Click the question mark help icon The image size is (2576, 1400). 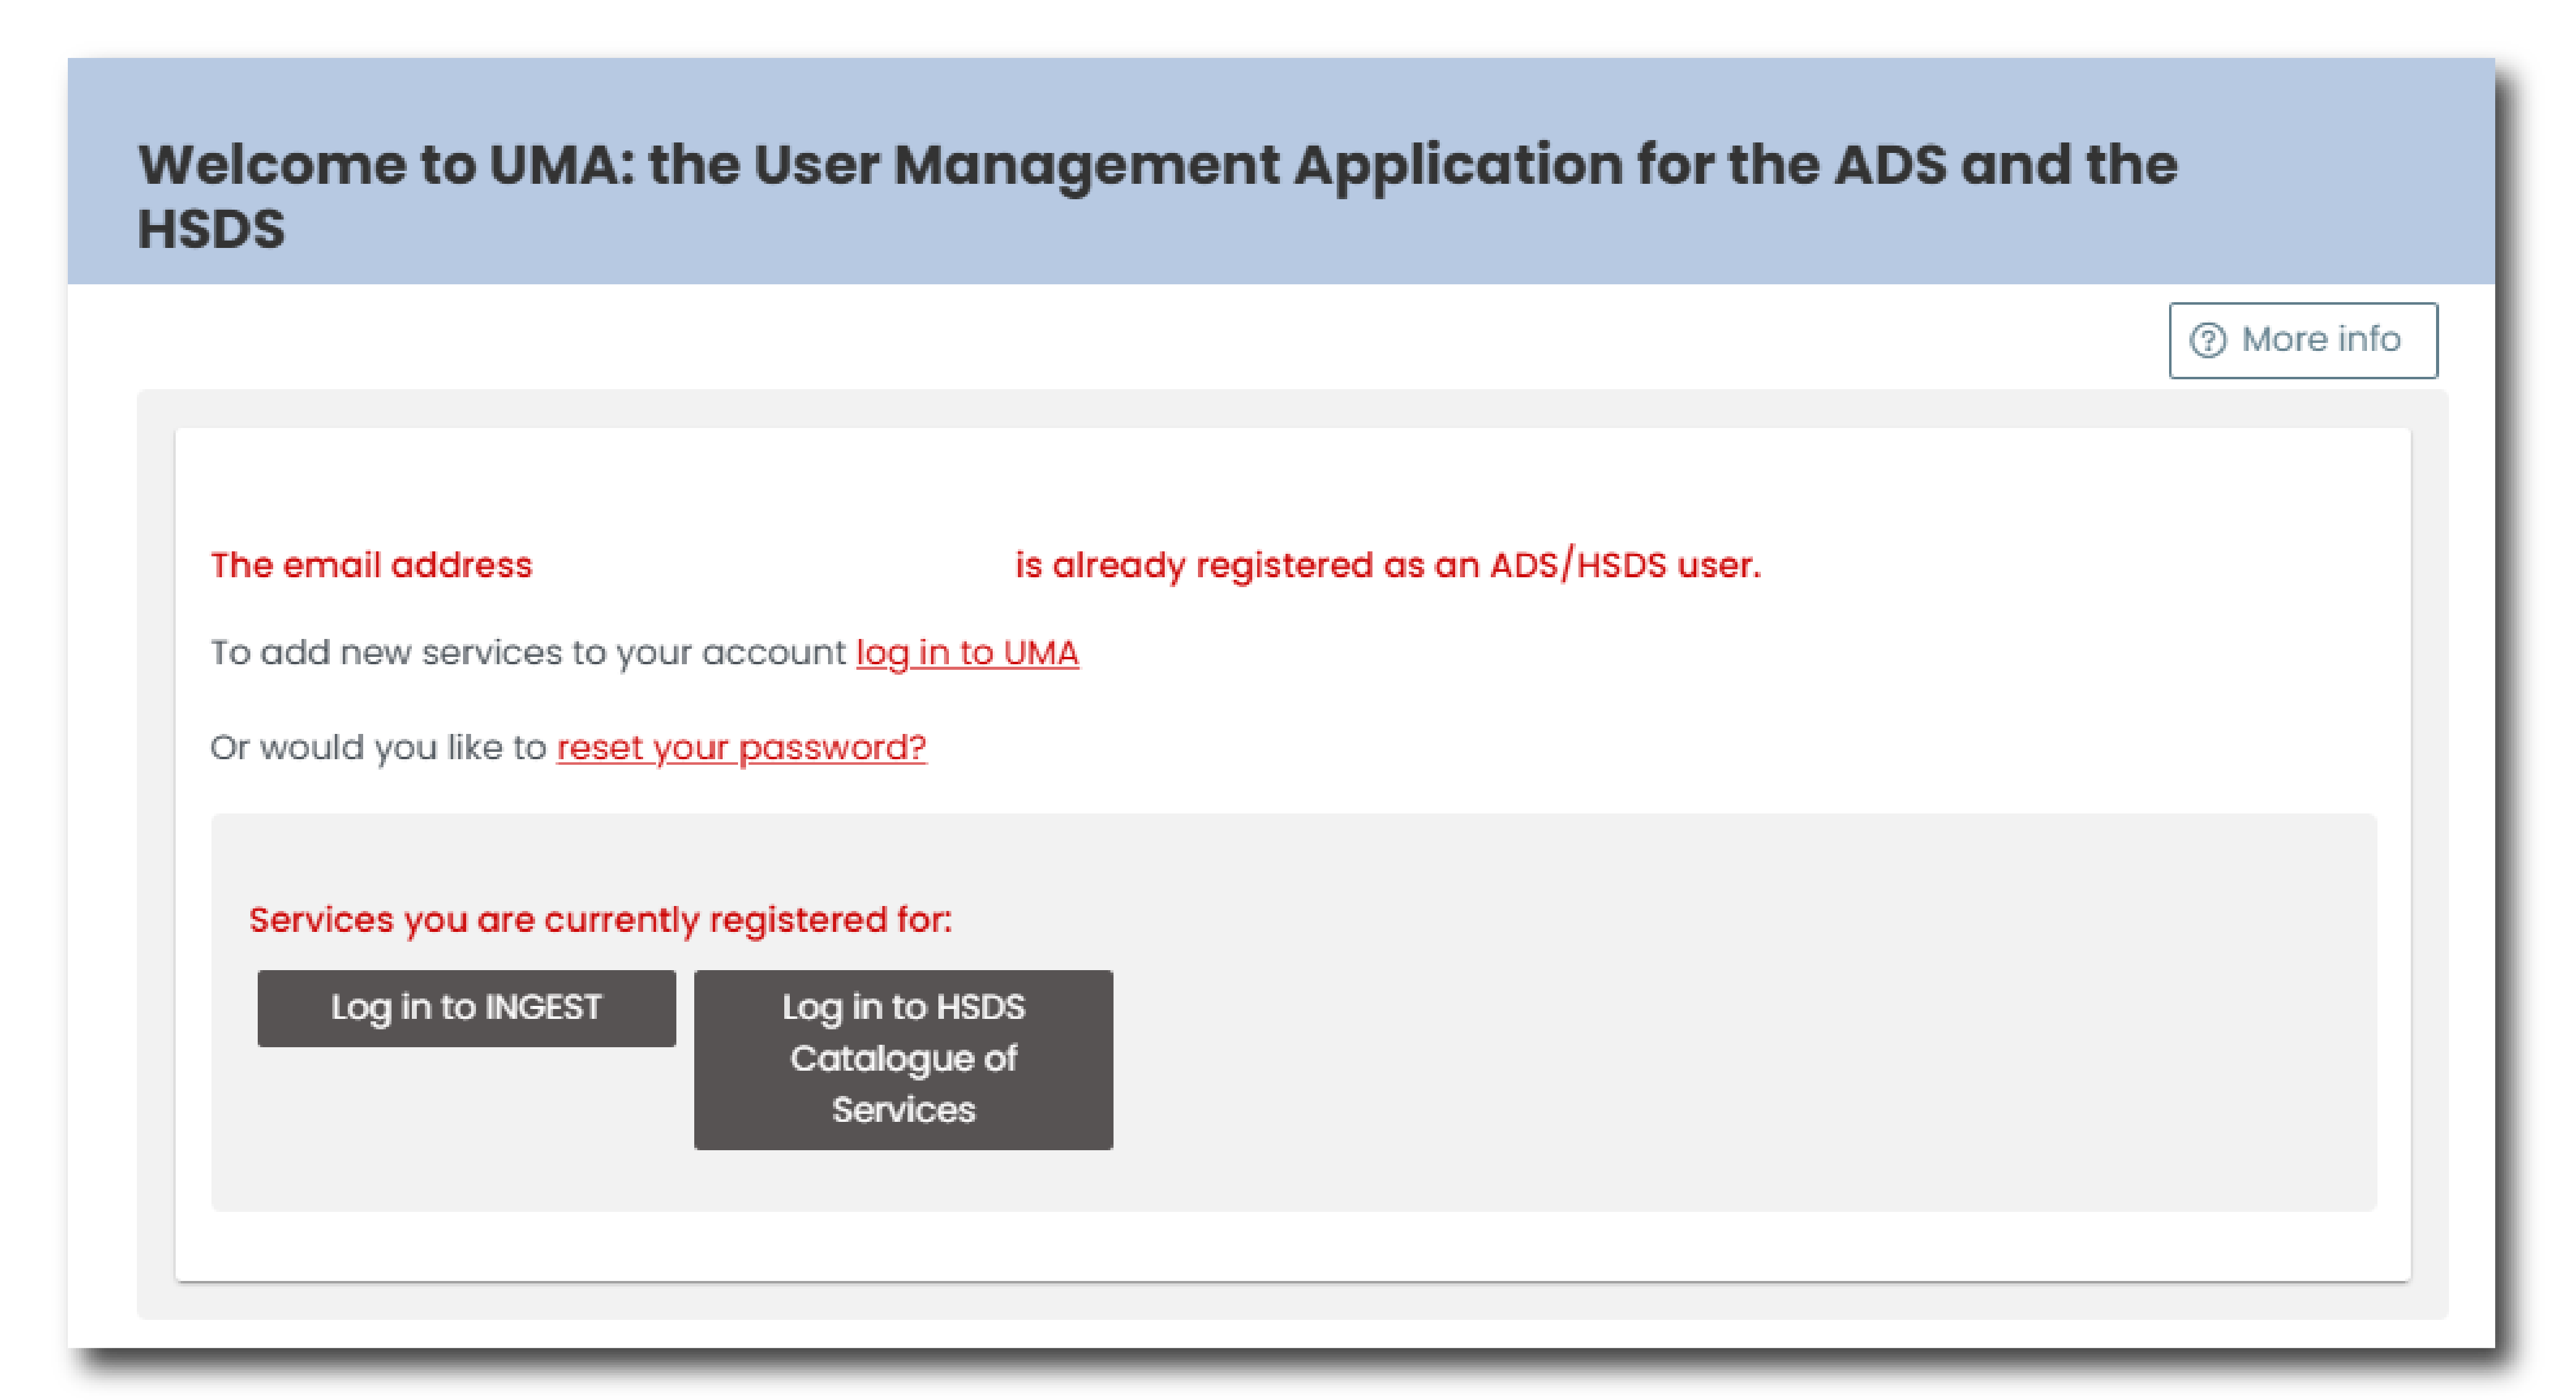click(x=2207, y=340)
